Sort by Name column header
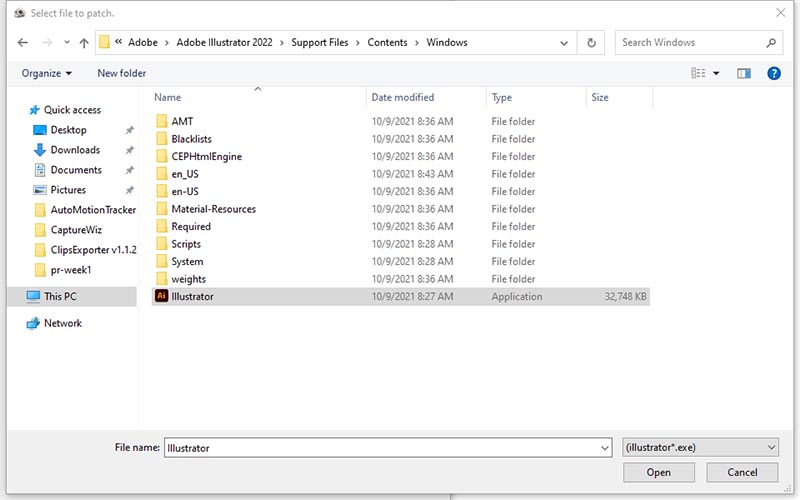The width and height of the screenshot is (800, 500). pyautogui.click(x=167, y=97)
